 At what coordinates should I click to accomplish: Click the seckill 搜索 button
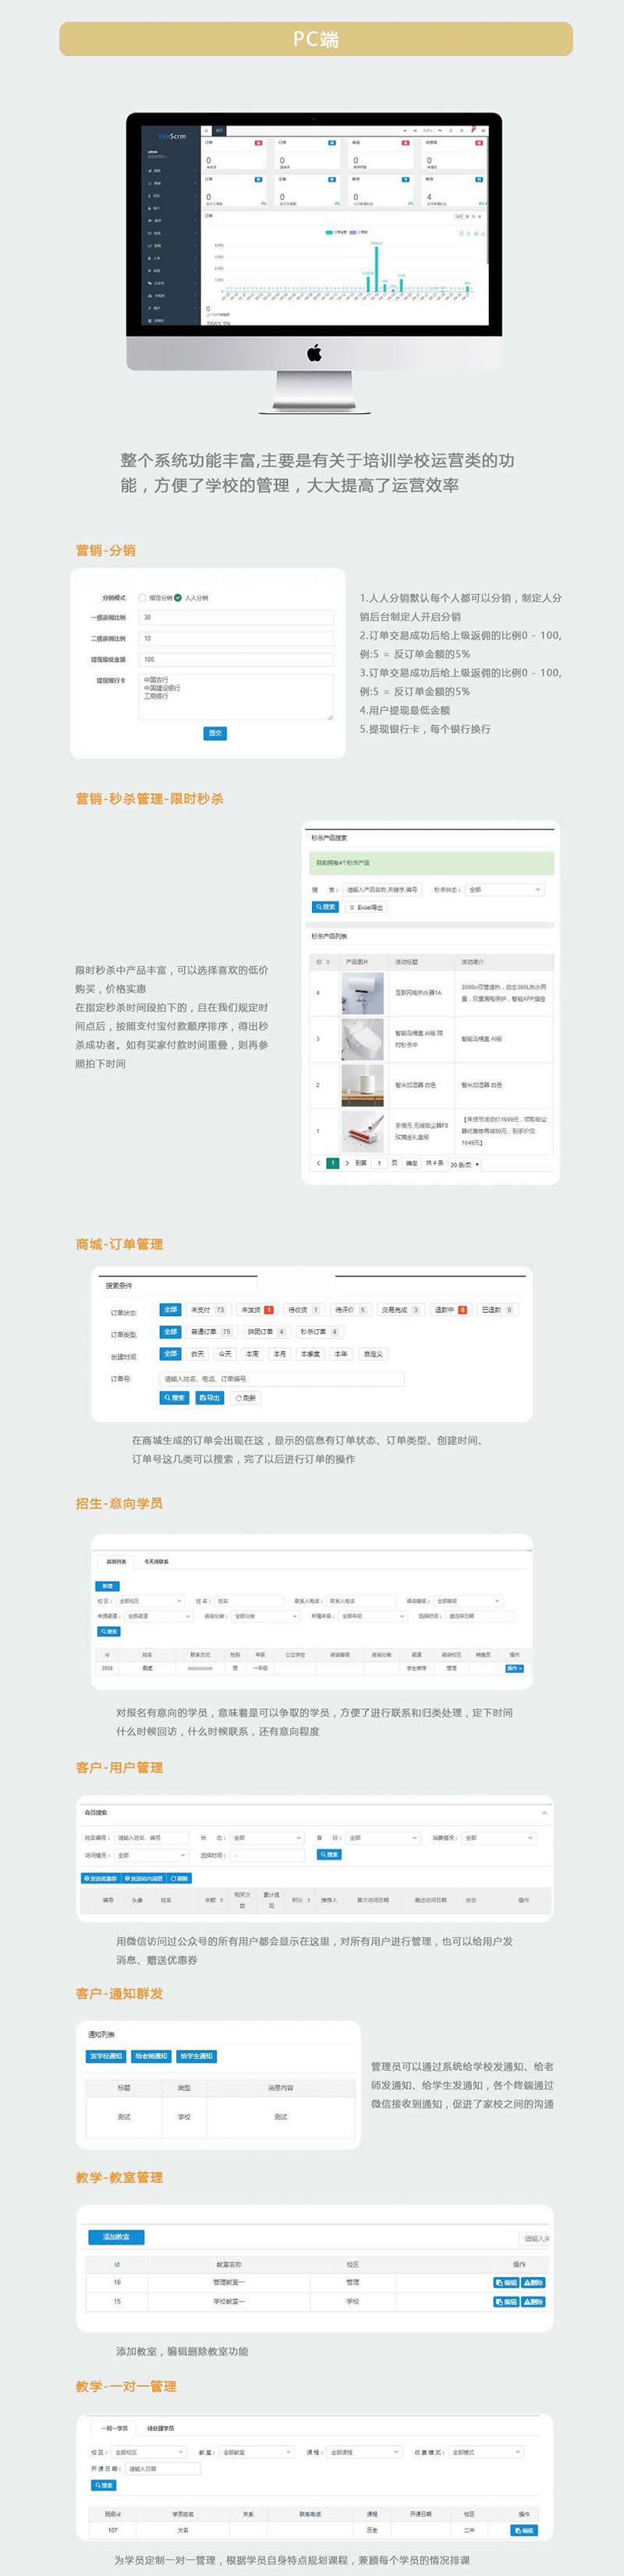point(326,907)
